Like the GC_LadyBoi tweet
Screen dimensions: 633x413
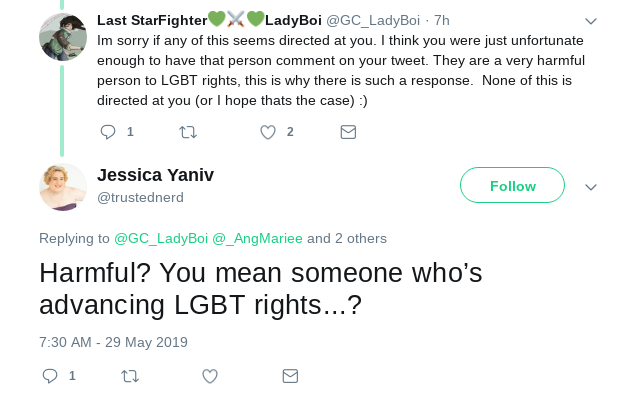(268, 132)
